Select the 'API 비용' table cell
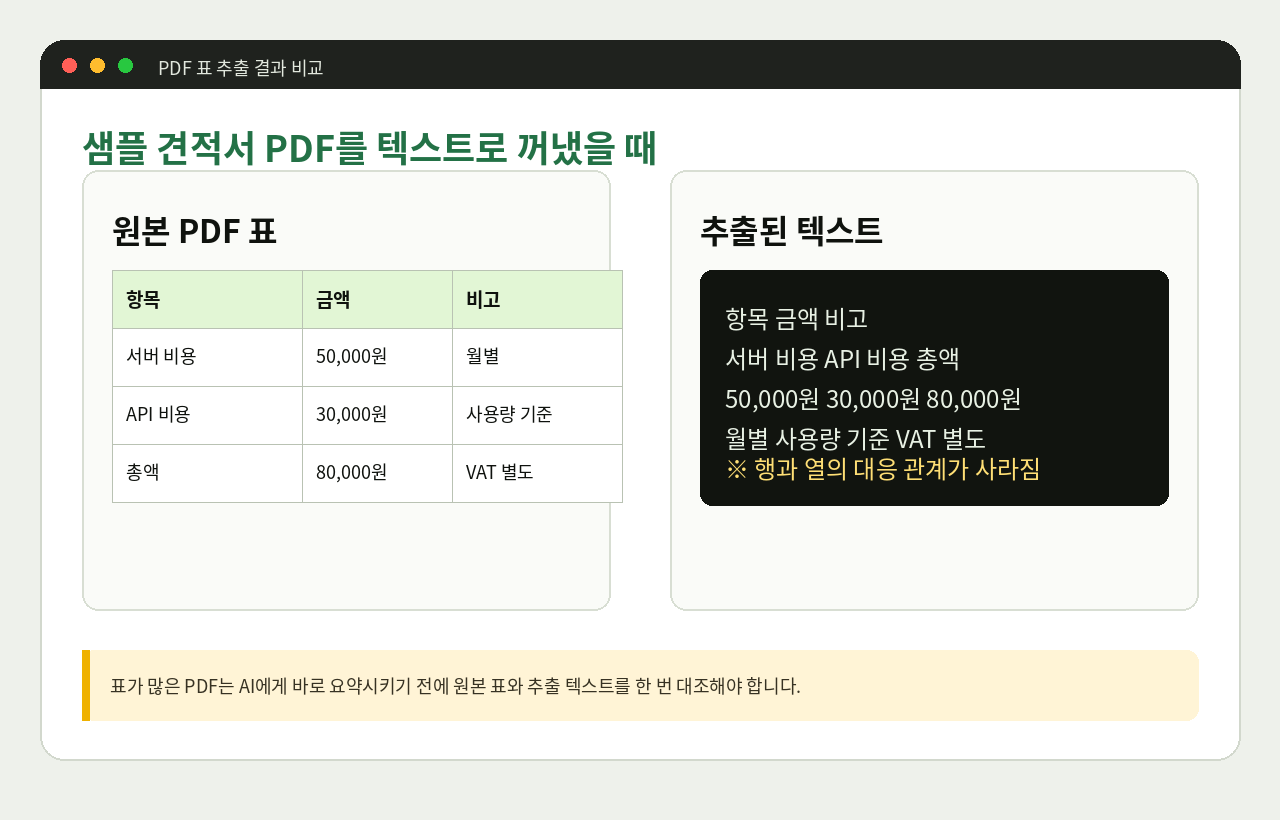Viewport: 1280px width, 820px height. coord(207,415)
